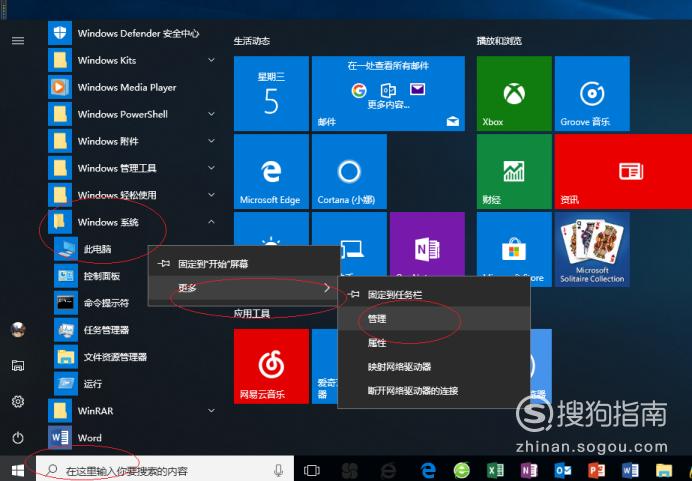Open the Groove 音乐 tile
692x481 pixels.
click(592, 94)
